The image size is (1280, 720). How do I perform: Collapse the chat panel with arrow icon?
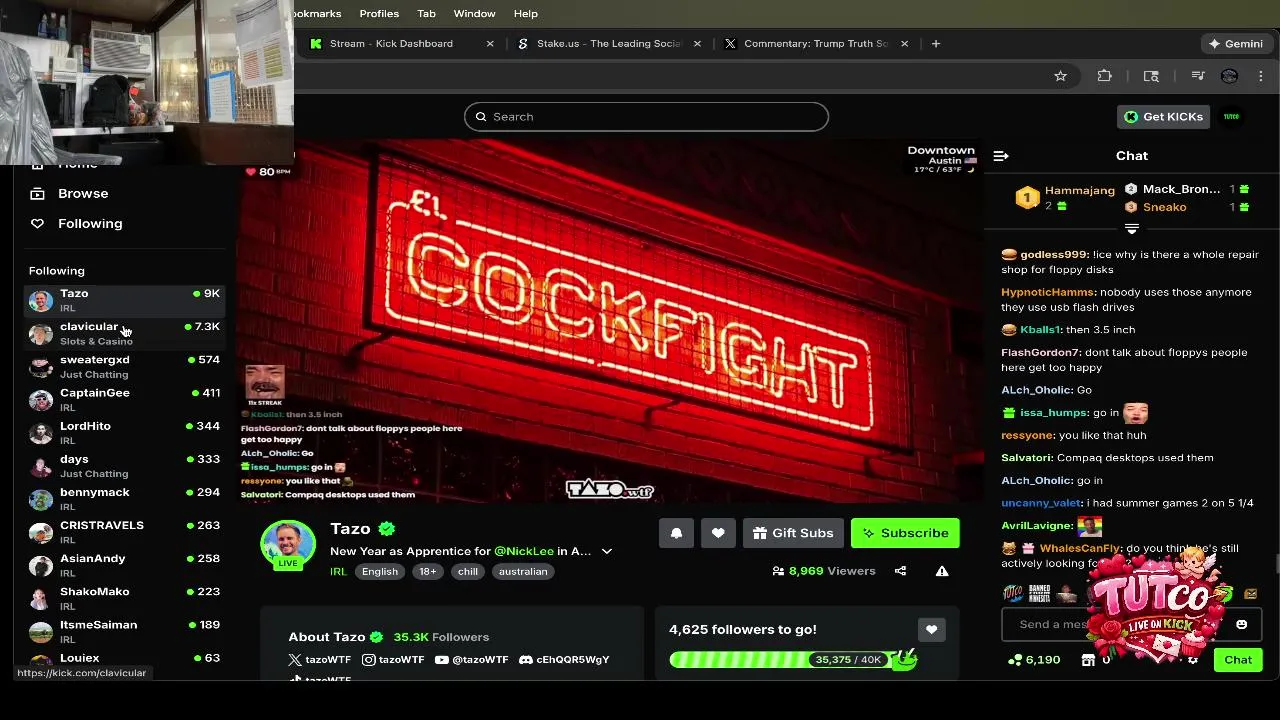(x=1001, y=156)
